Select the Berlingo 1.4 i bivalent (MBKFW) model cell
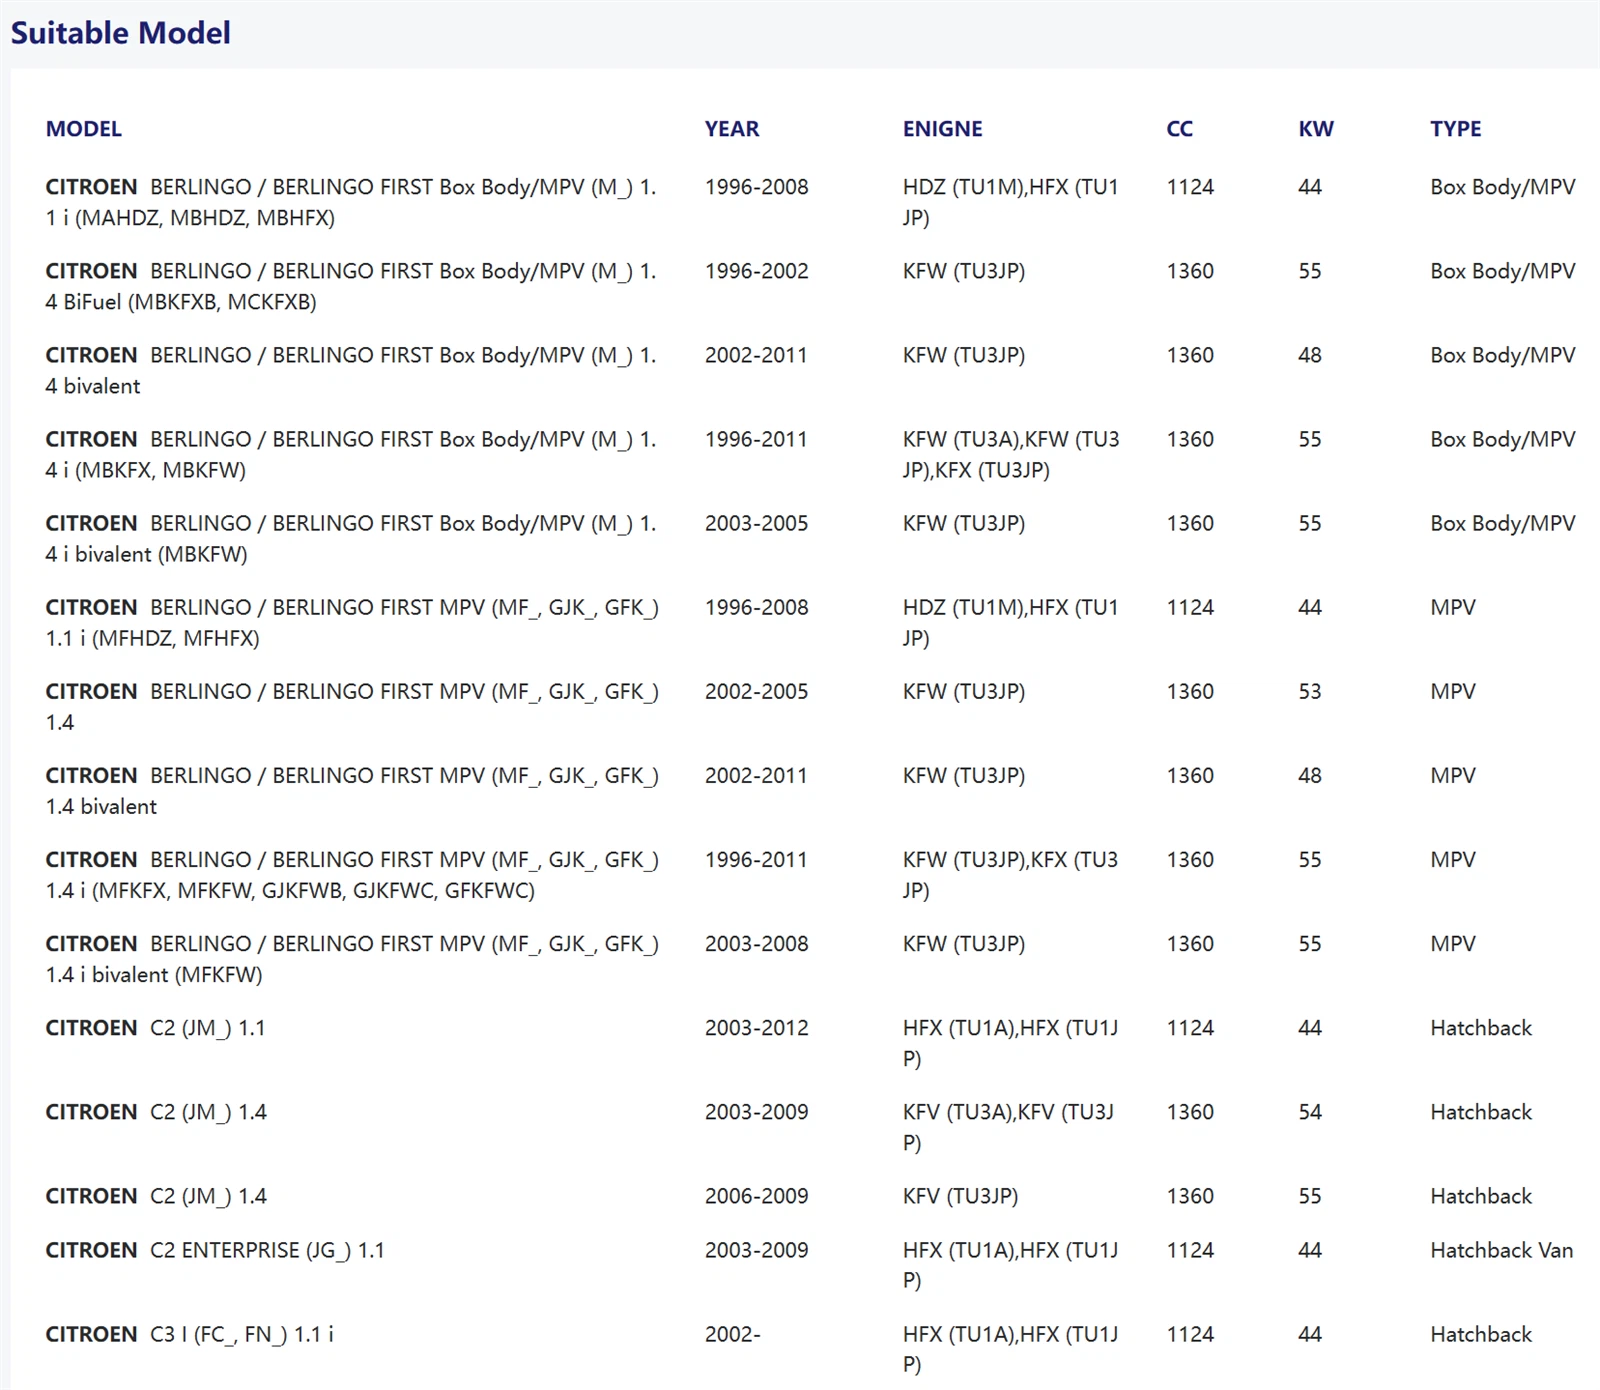 351,538
